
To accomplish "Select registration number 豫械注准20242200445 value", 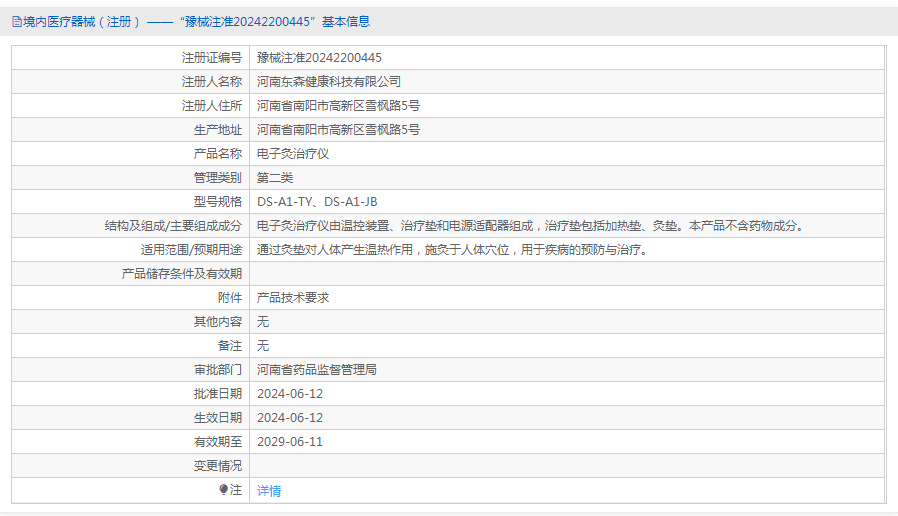I will tap(319, 58).
